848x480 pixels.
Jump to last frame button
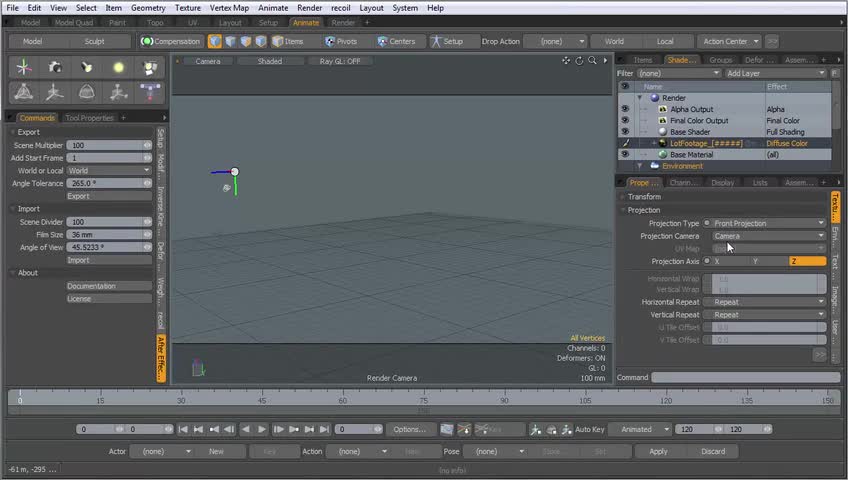tap(324, 429)
